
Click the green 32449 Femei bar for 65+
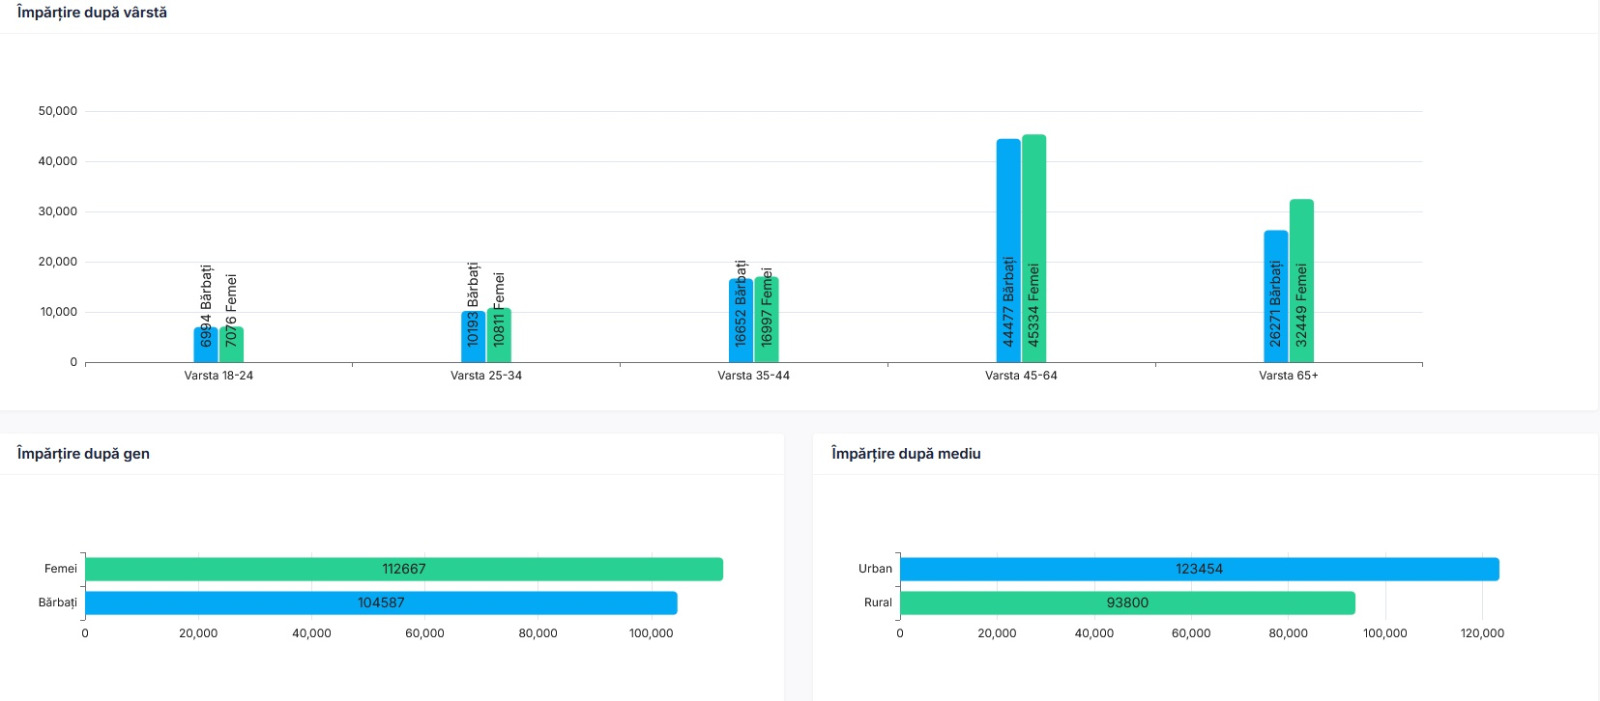(1301, 281)
